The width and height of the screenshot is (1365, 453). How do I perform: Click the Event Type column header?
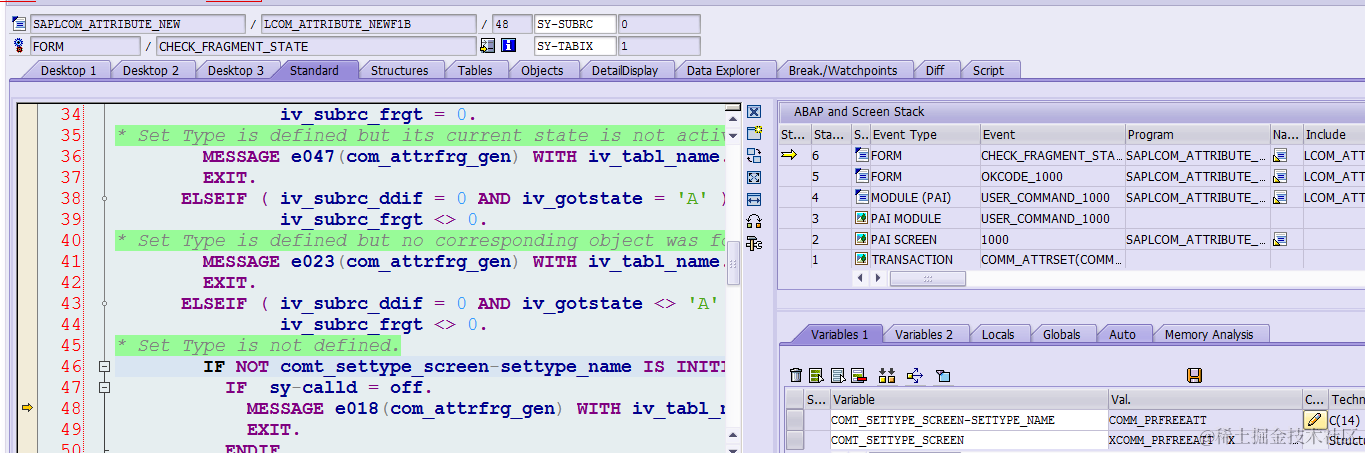(924, 134)
